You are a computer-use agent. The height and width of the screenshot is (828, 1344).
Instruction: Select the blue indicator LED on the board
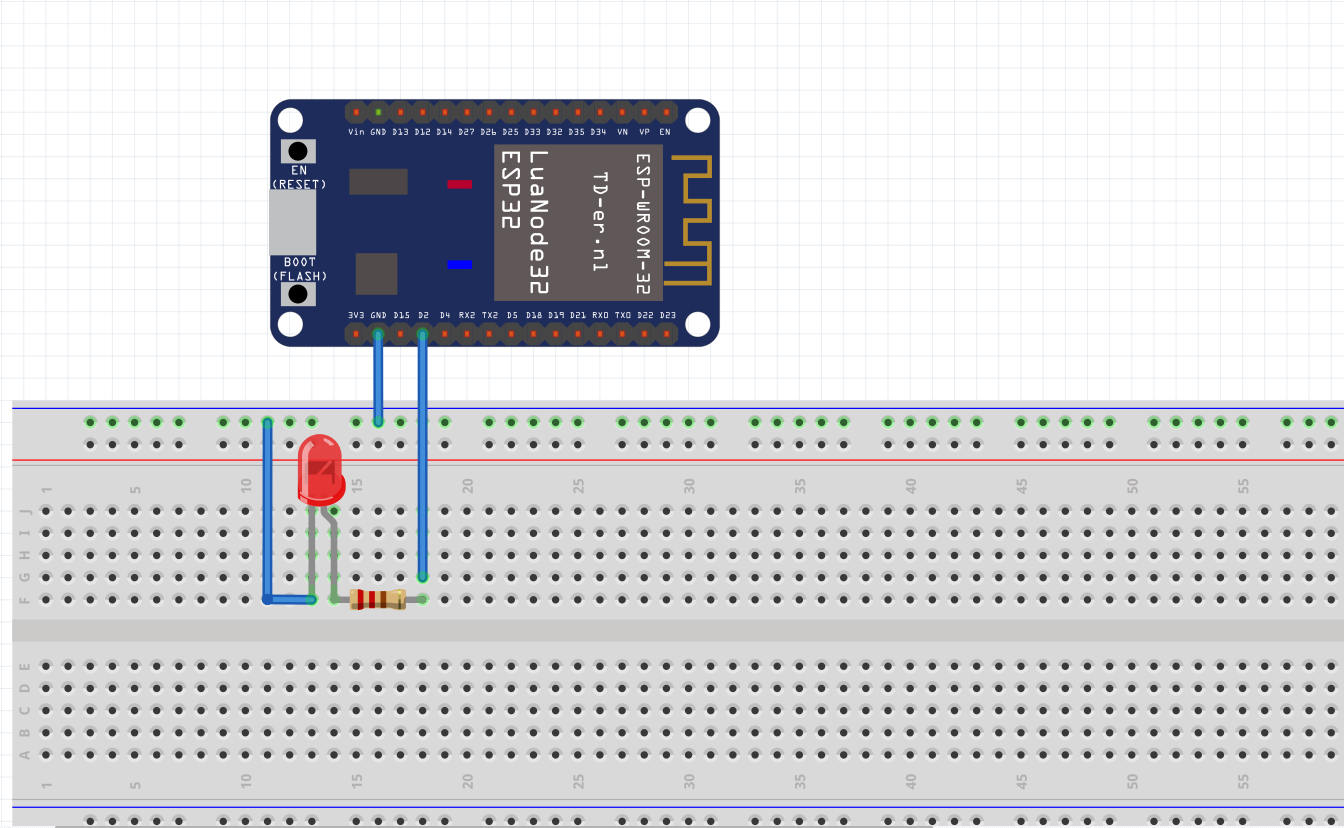point(459,264)
